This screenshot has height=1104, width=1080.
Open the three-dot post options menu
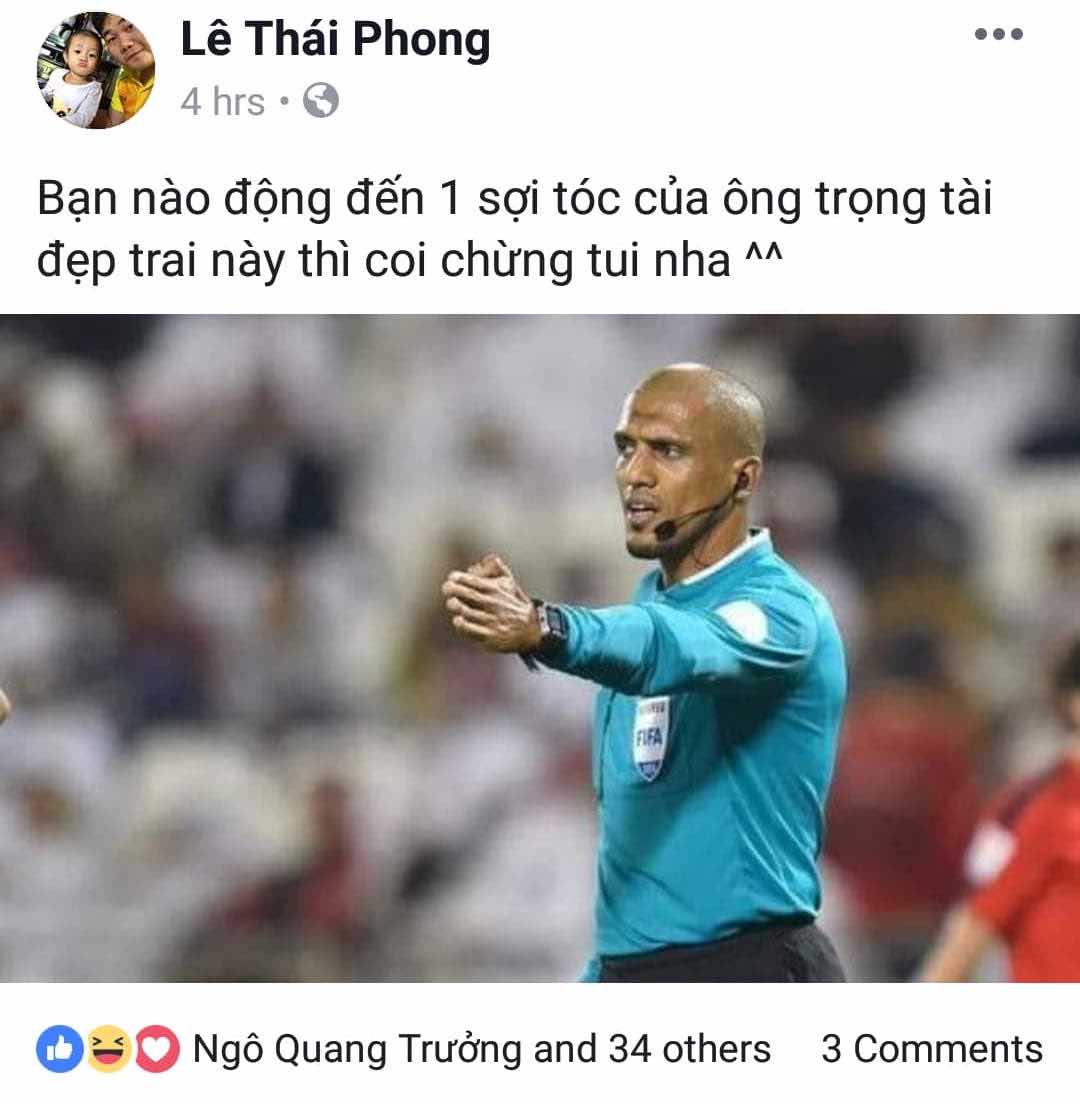coord(998,34)
